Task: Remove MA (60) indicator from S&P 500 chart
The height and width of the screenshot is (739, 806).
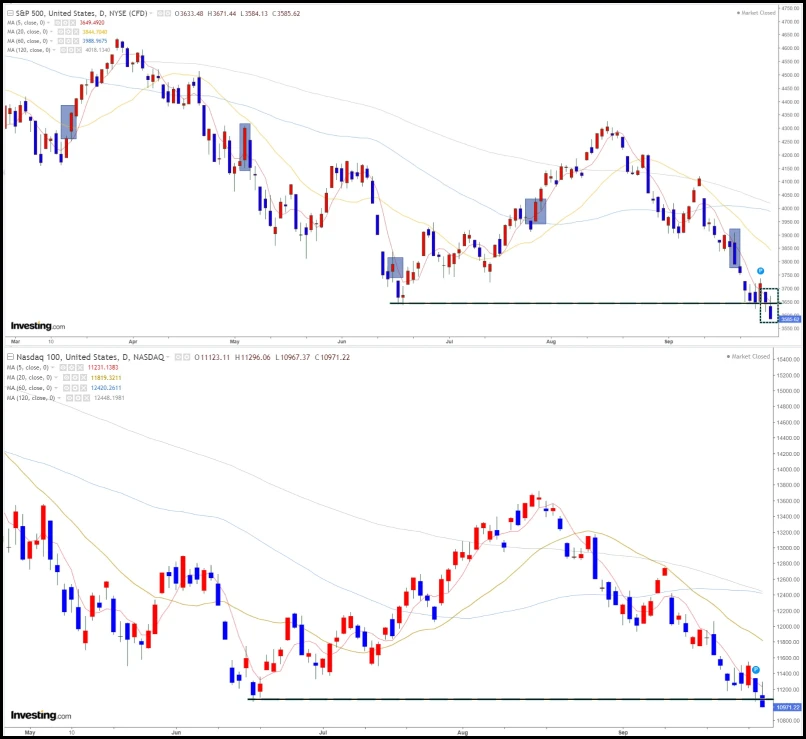Action: pyautogui.click(x=76, y=41)
